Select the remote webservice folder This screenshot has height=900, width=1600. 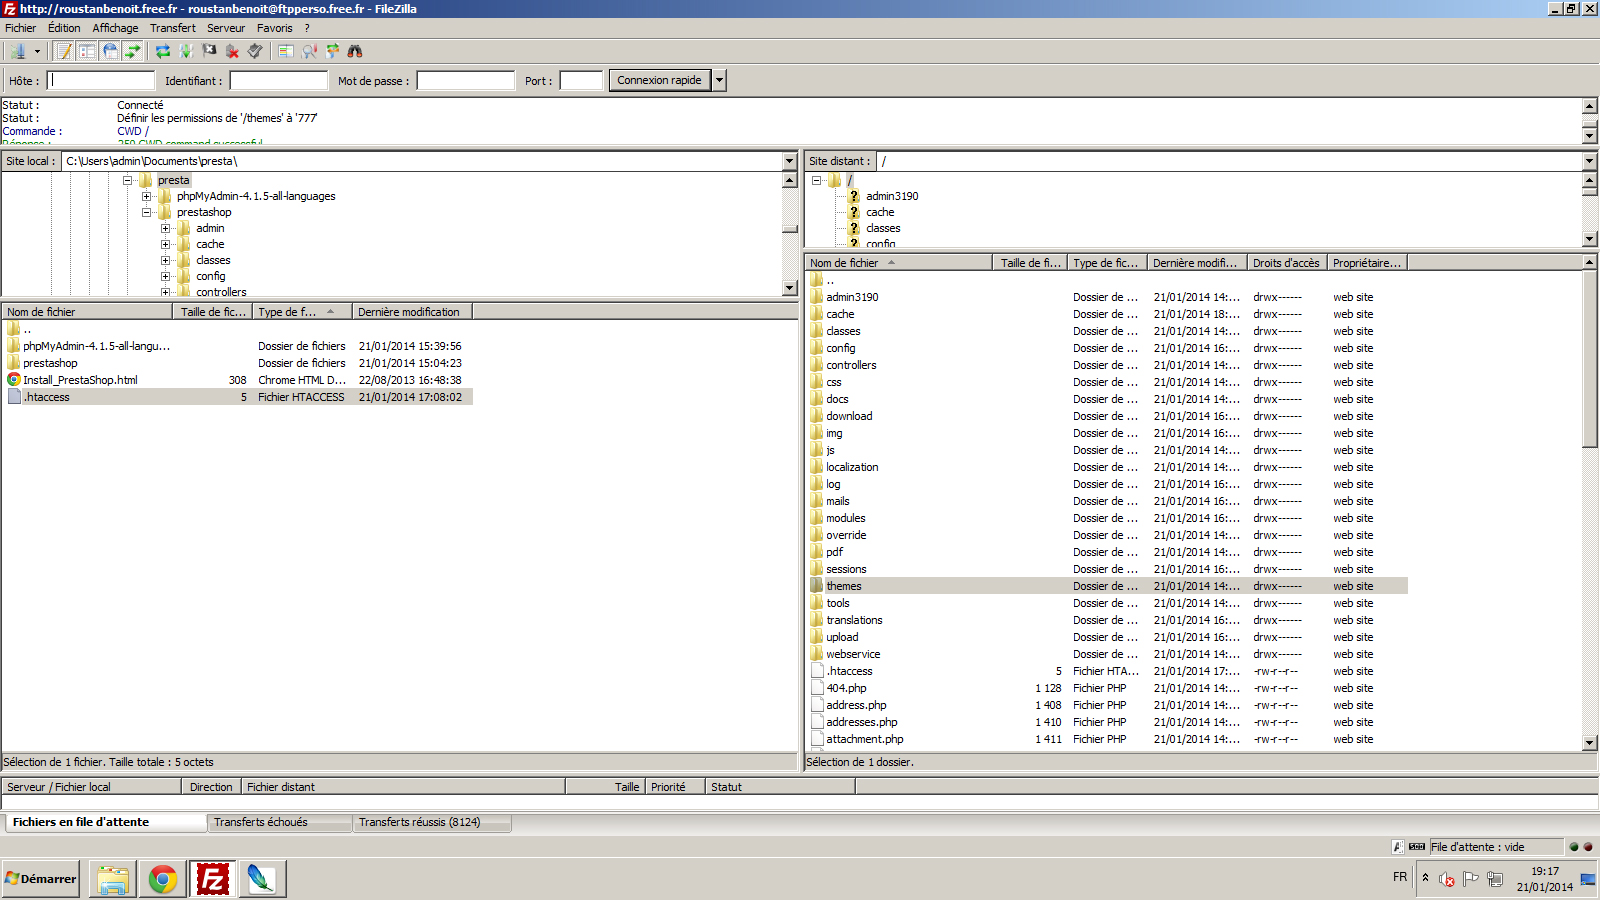(1108, 654)
